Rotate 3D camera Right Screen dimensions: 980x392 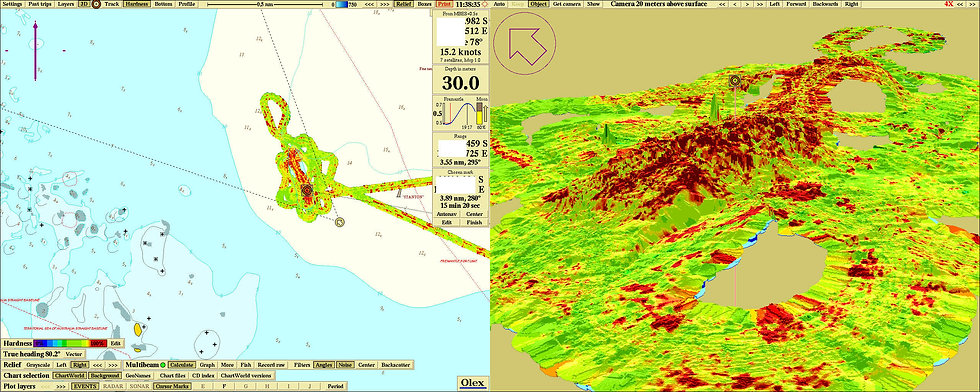[x=851, y=4]
